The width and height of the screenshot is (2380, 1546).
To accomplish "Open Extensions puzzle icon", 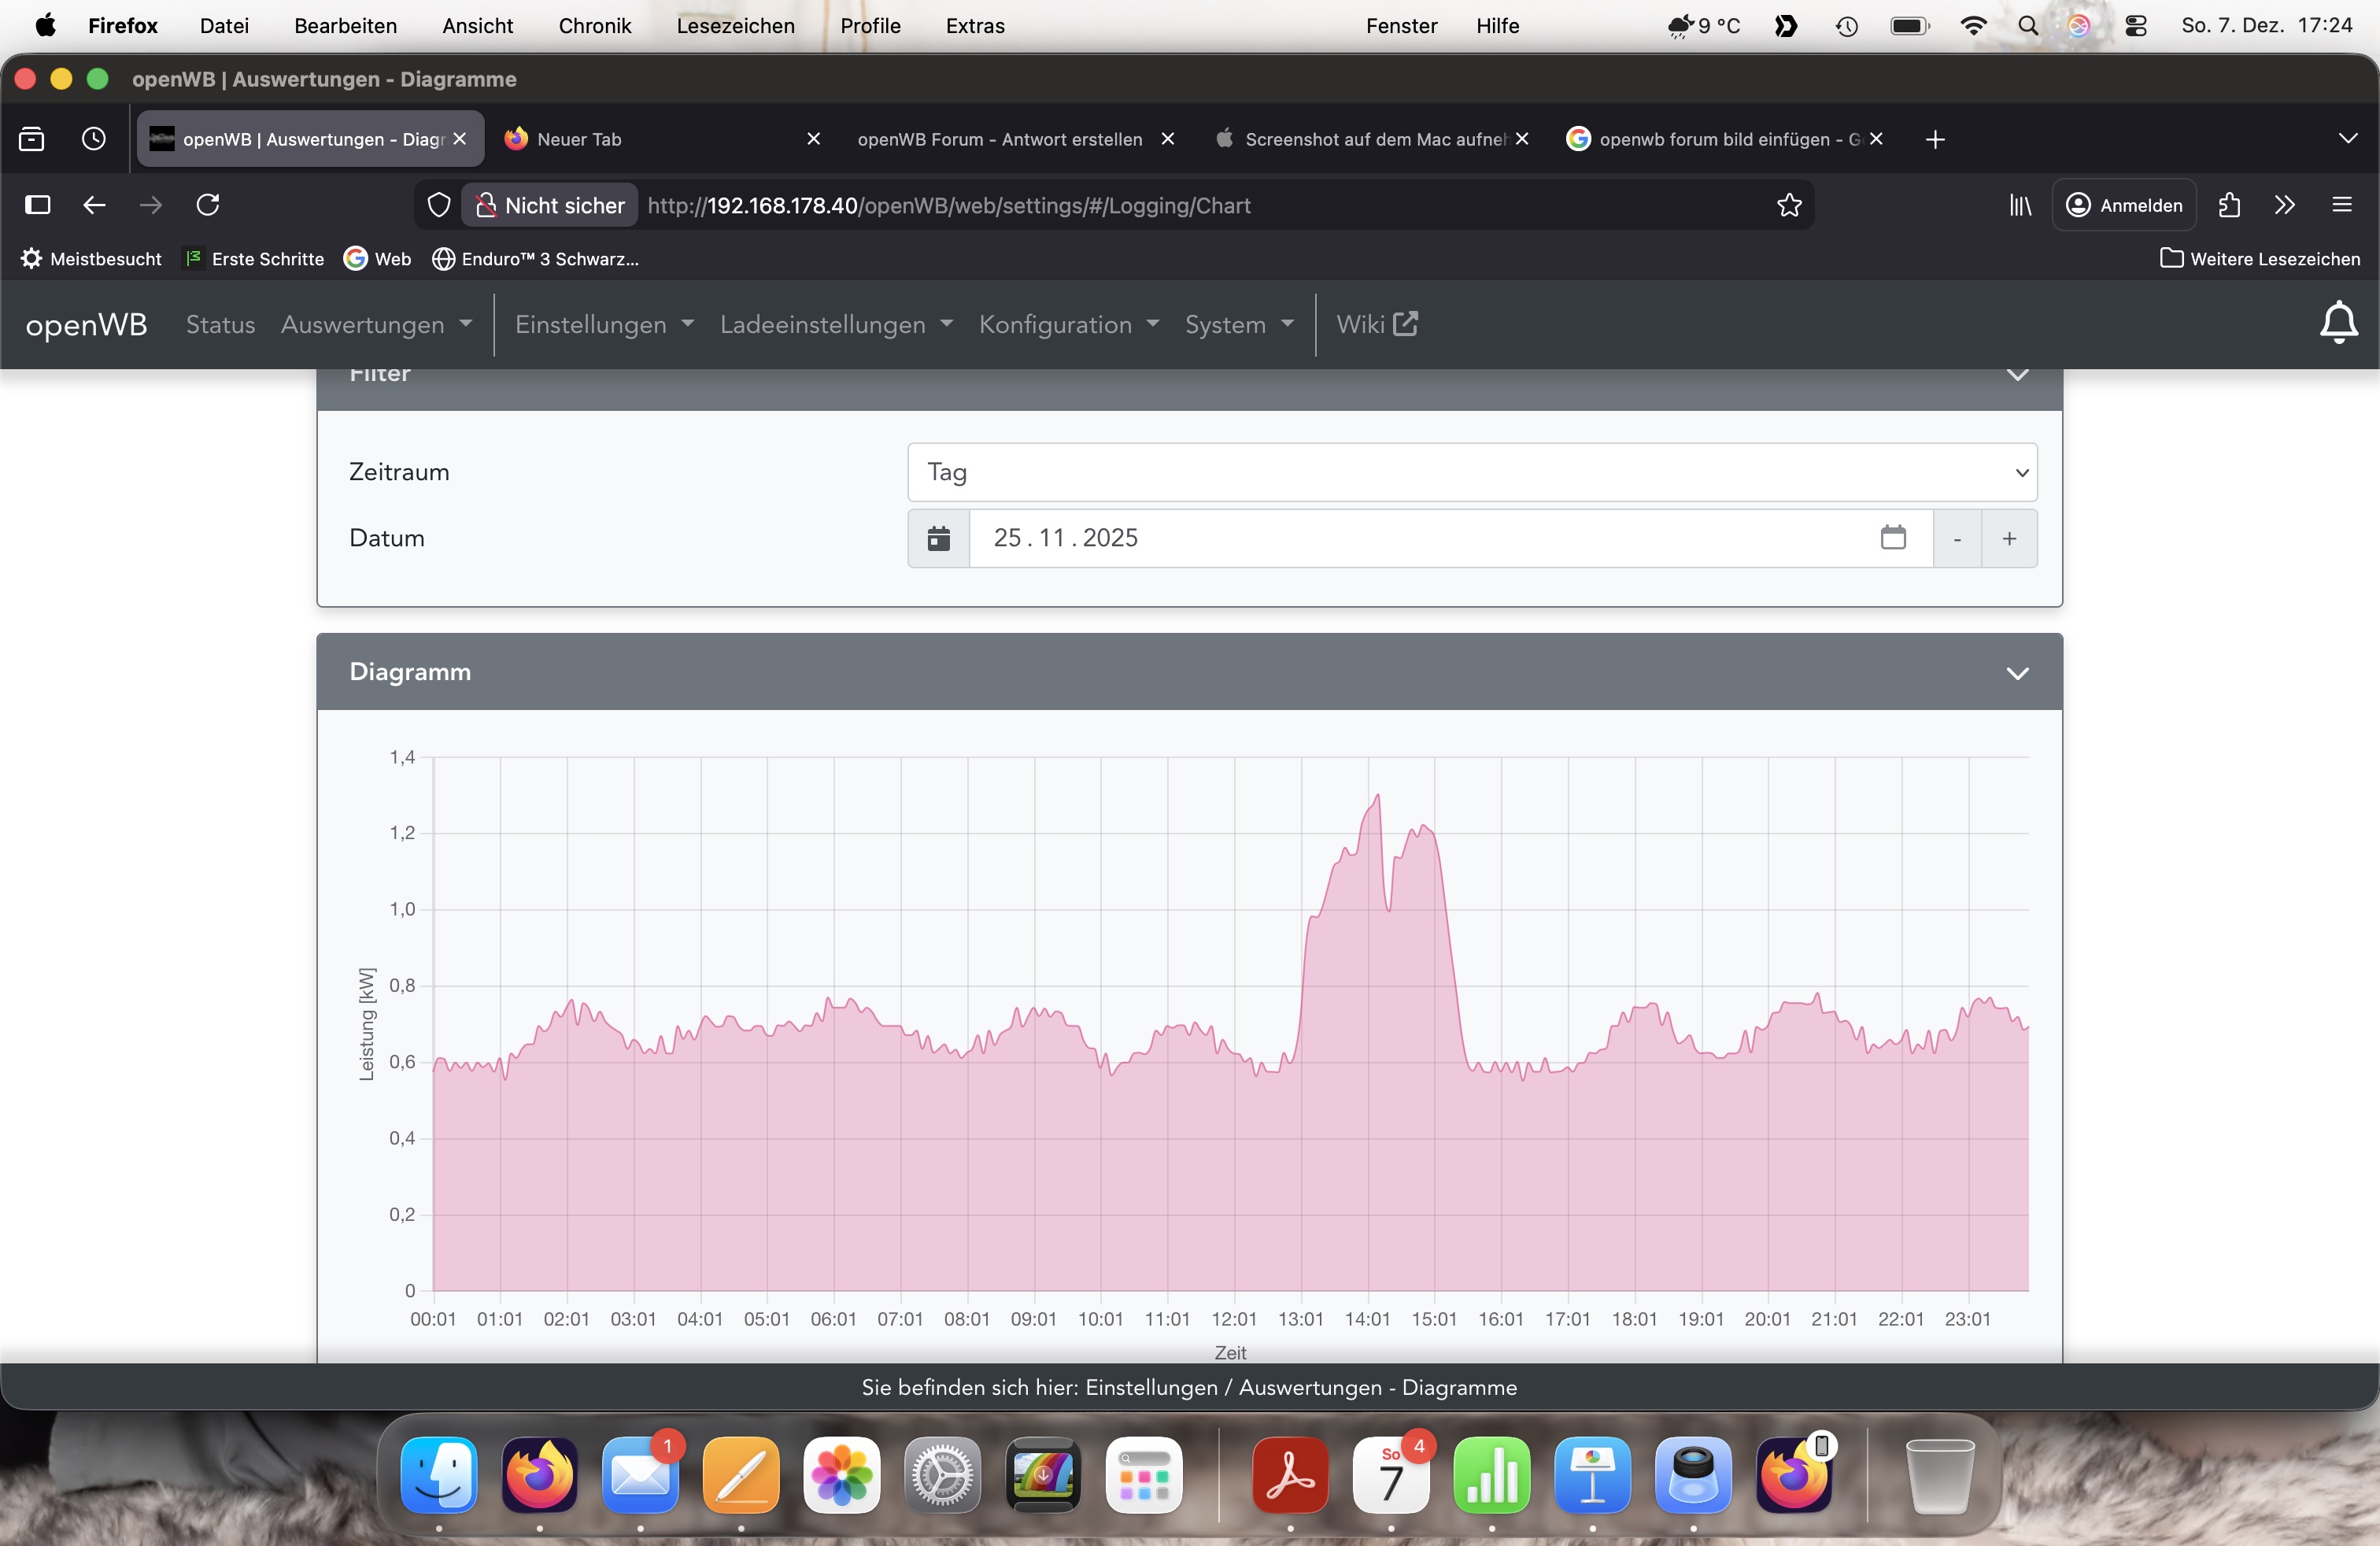I will point(2229,205).
